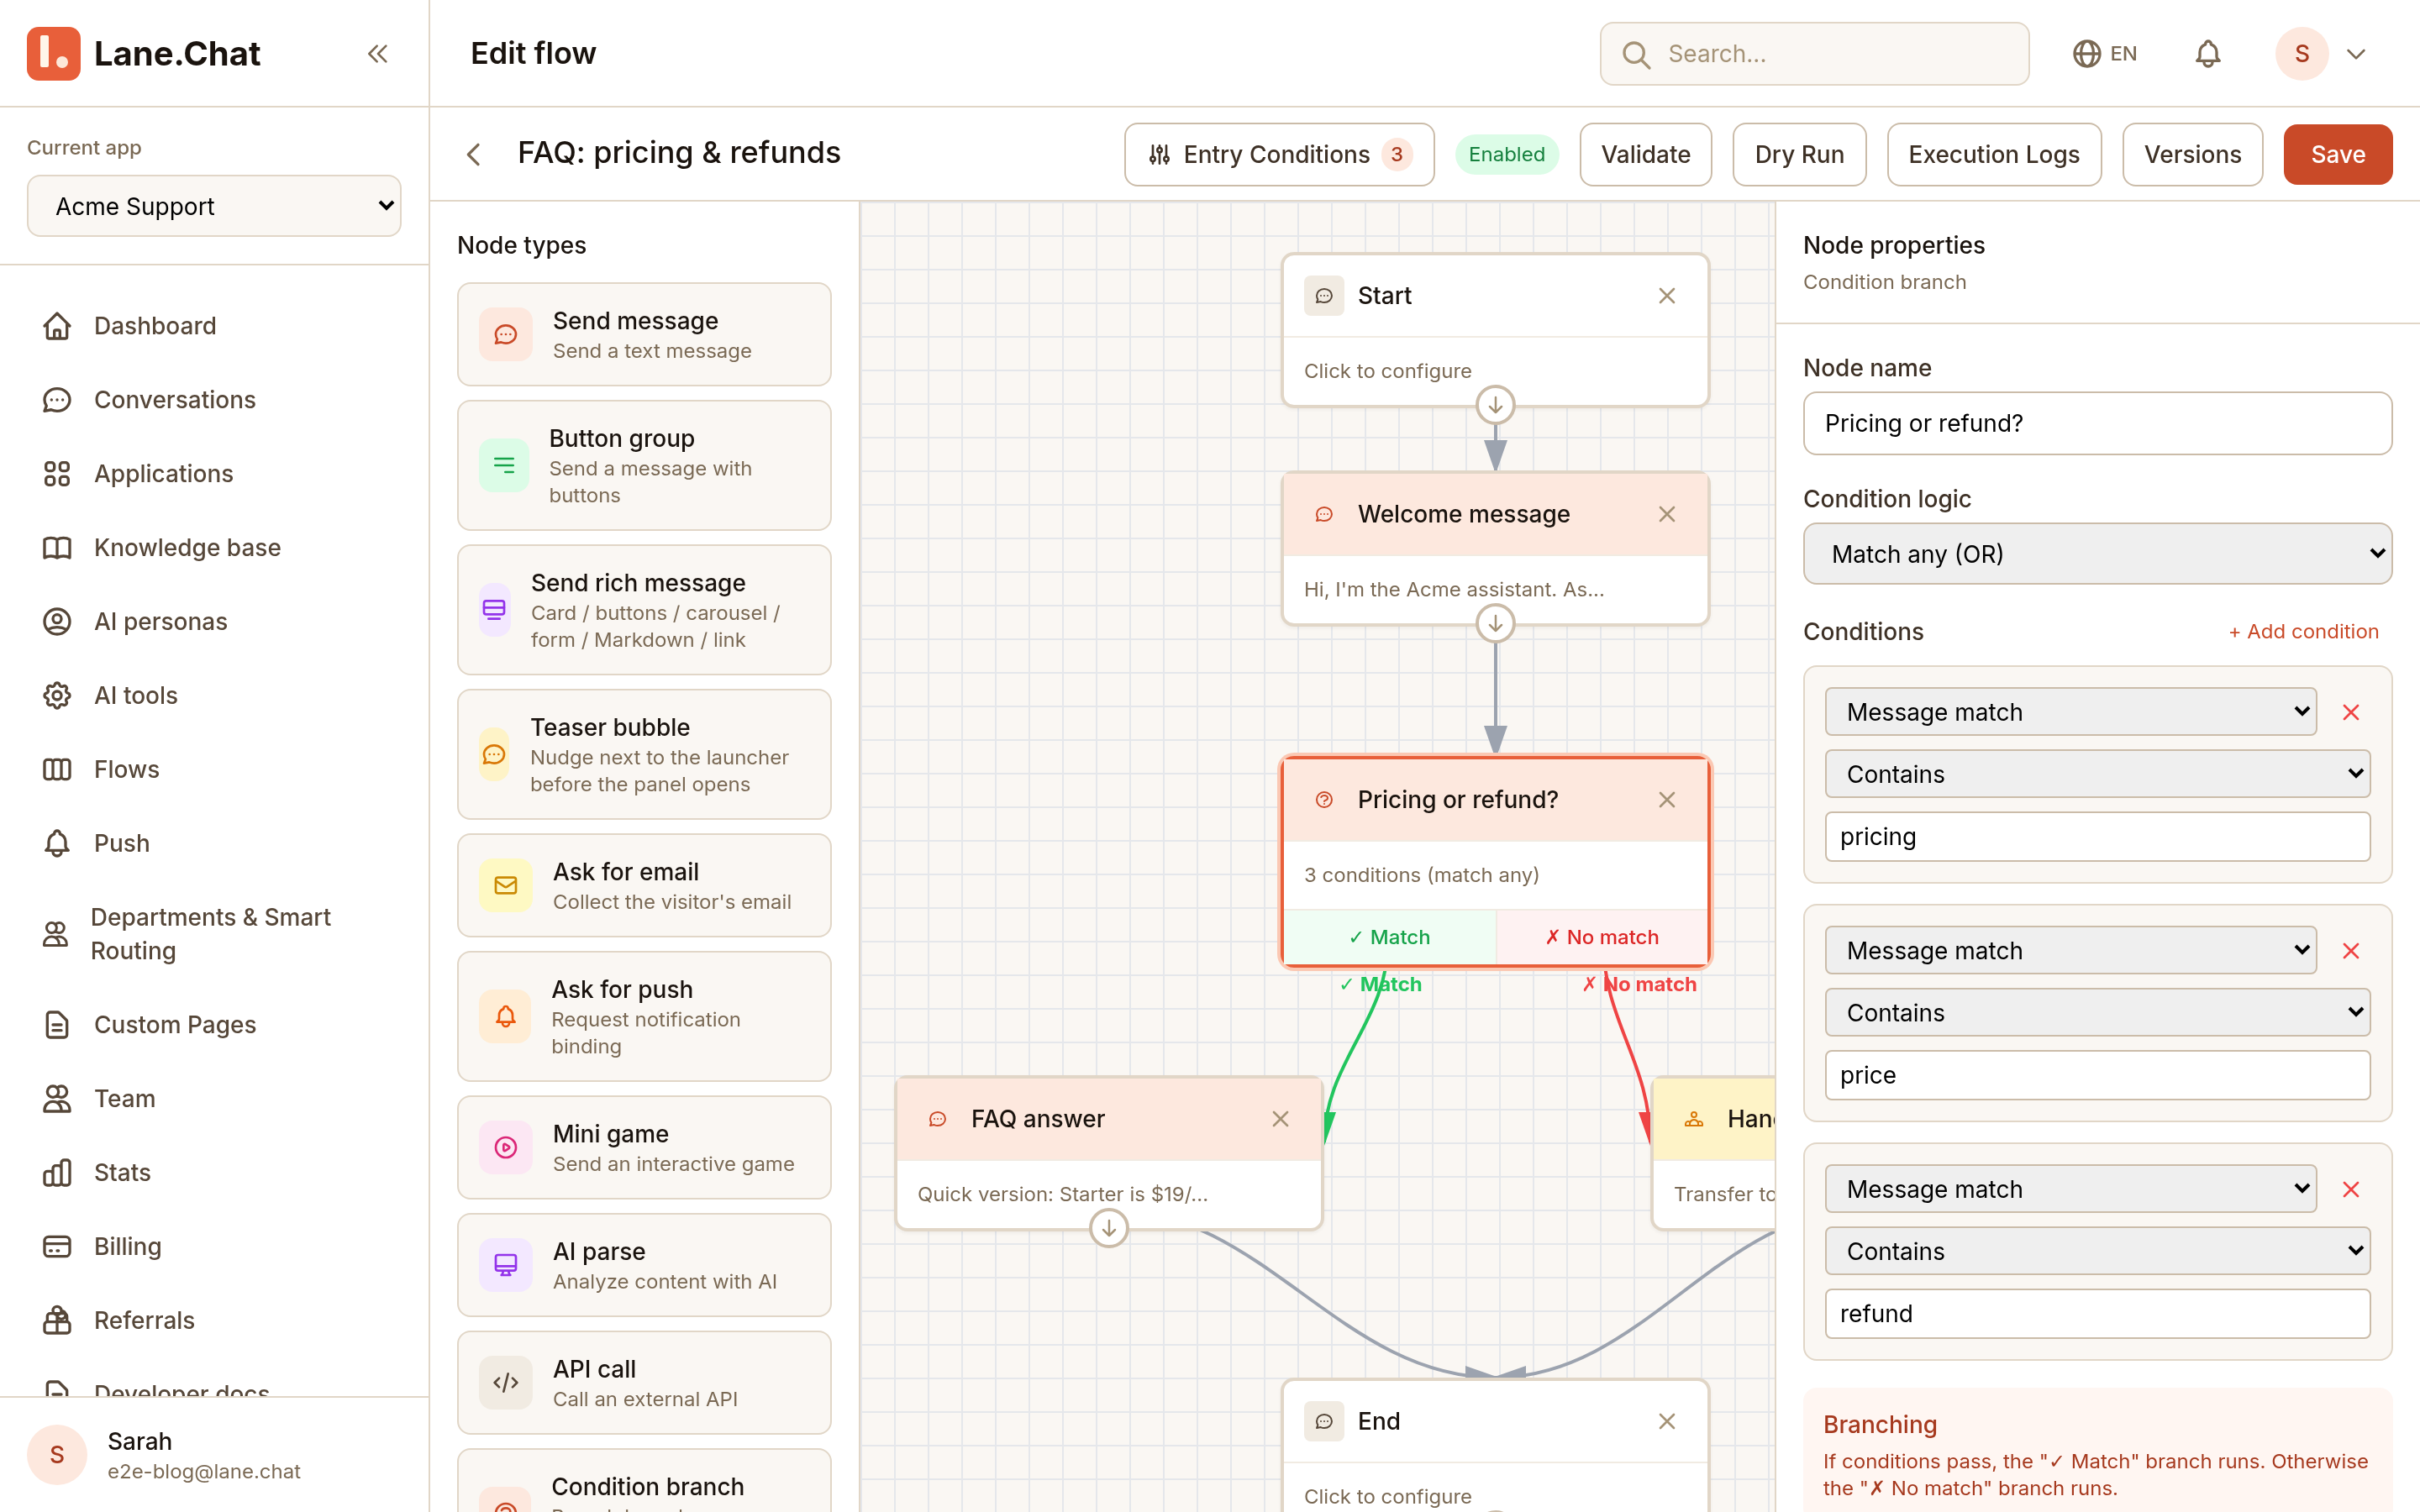
Task: Delete the 'pricing' condition
Action: [x=2351, y=712]
